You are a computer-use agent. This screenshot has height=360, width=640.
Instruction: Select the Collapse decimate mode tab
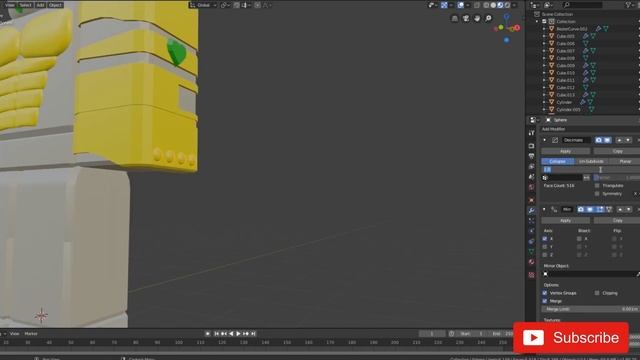click(558, 161)
